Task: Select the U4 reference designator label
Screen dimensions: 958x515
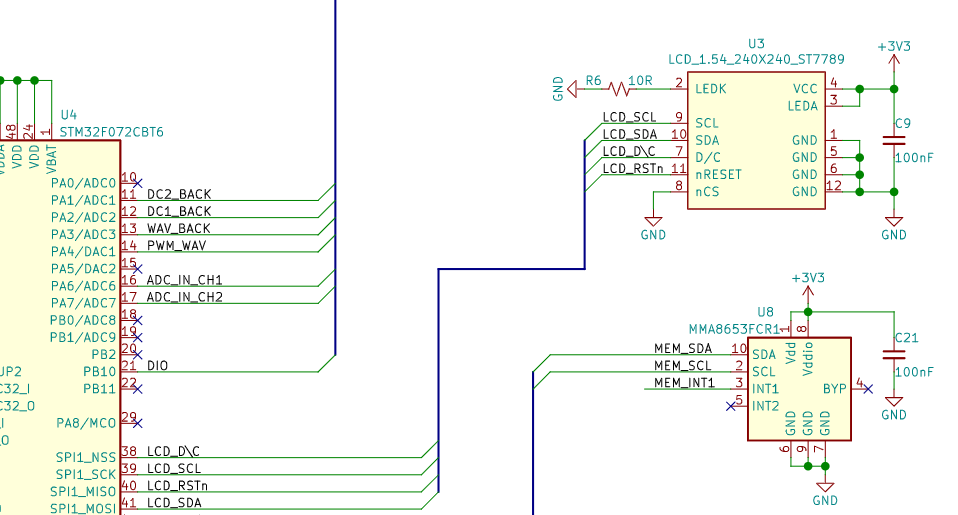Action: pyautogui.click(x=68, y=115)
